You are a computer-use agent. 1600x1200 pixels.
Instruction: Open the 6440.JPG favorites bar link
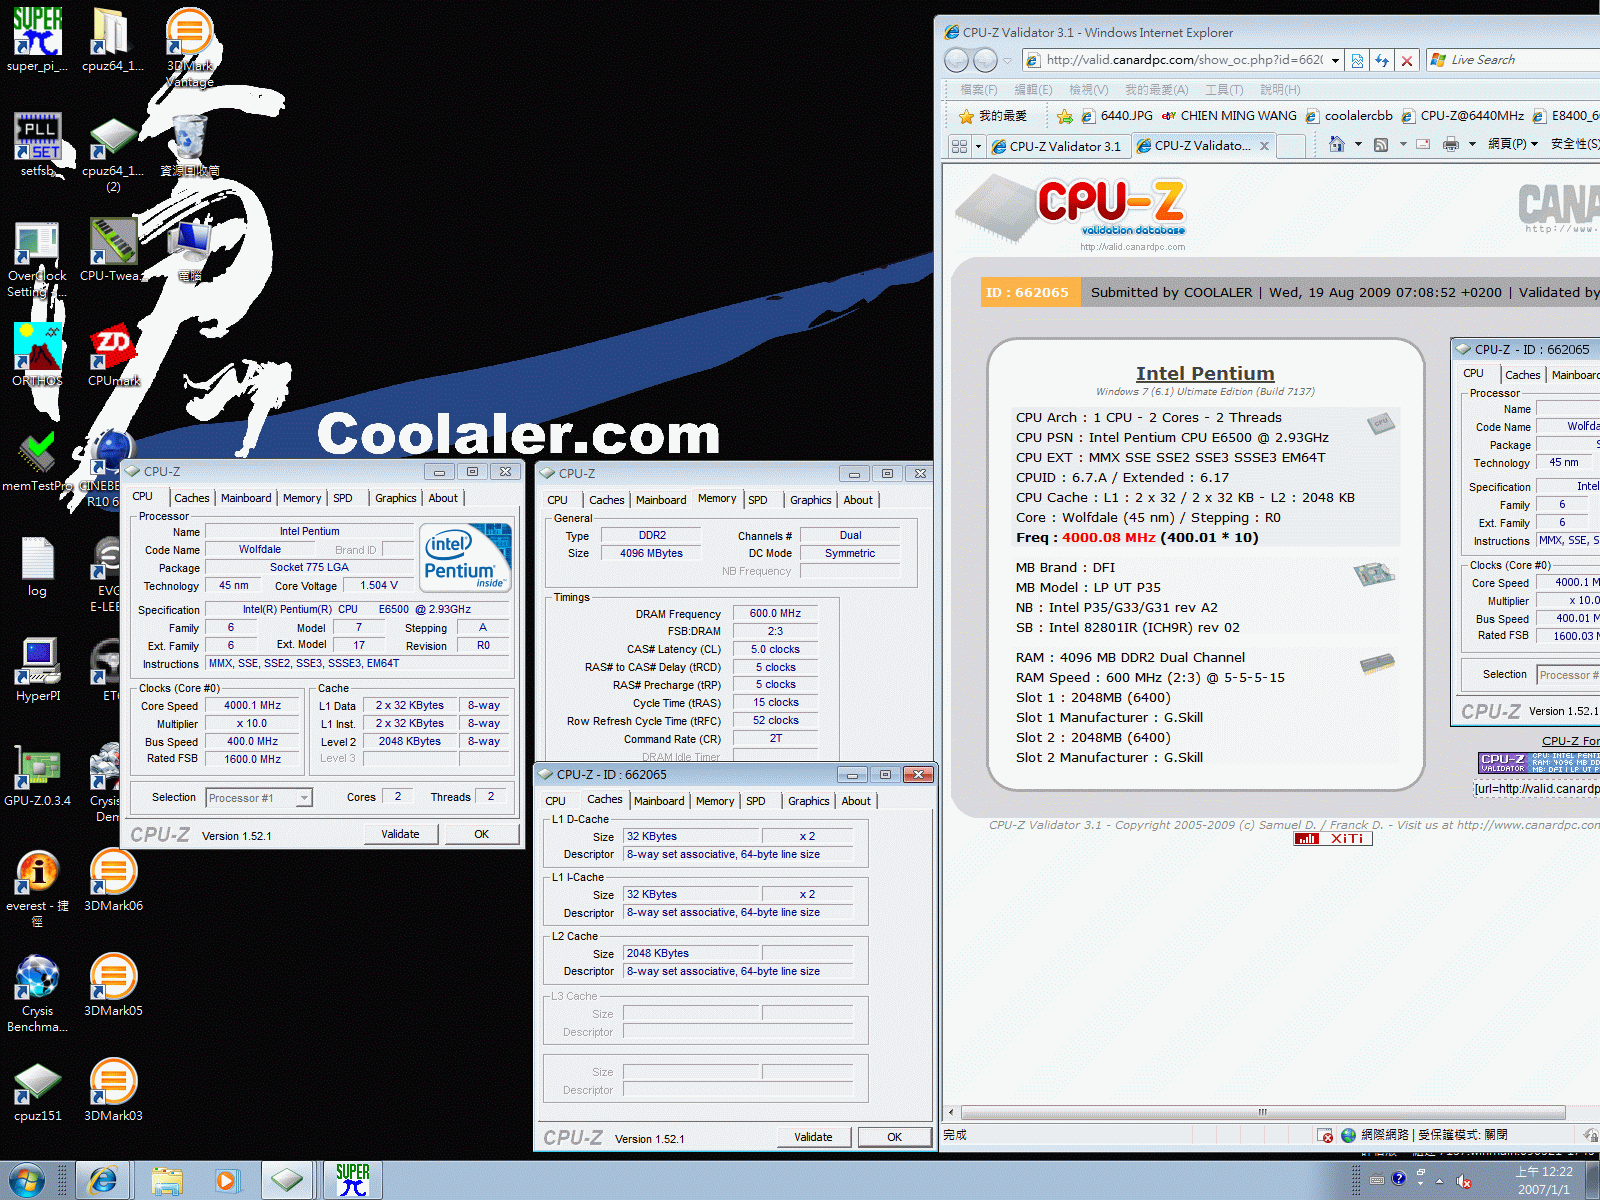click(x=1117, y=116)
